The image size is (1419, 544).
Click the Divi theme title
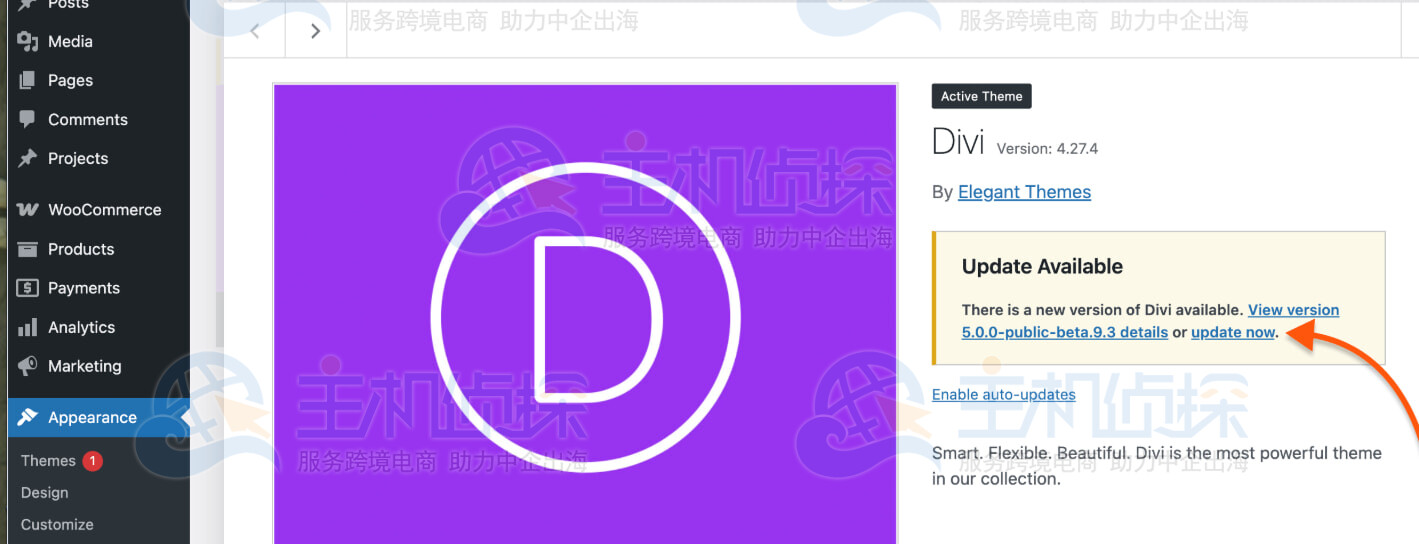[958, 142]
